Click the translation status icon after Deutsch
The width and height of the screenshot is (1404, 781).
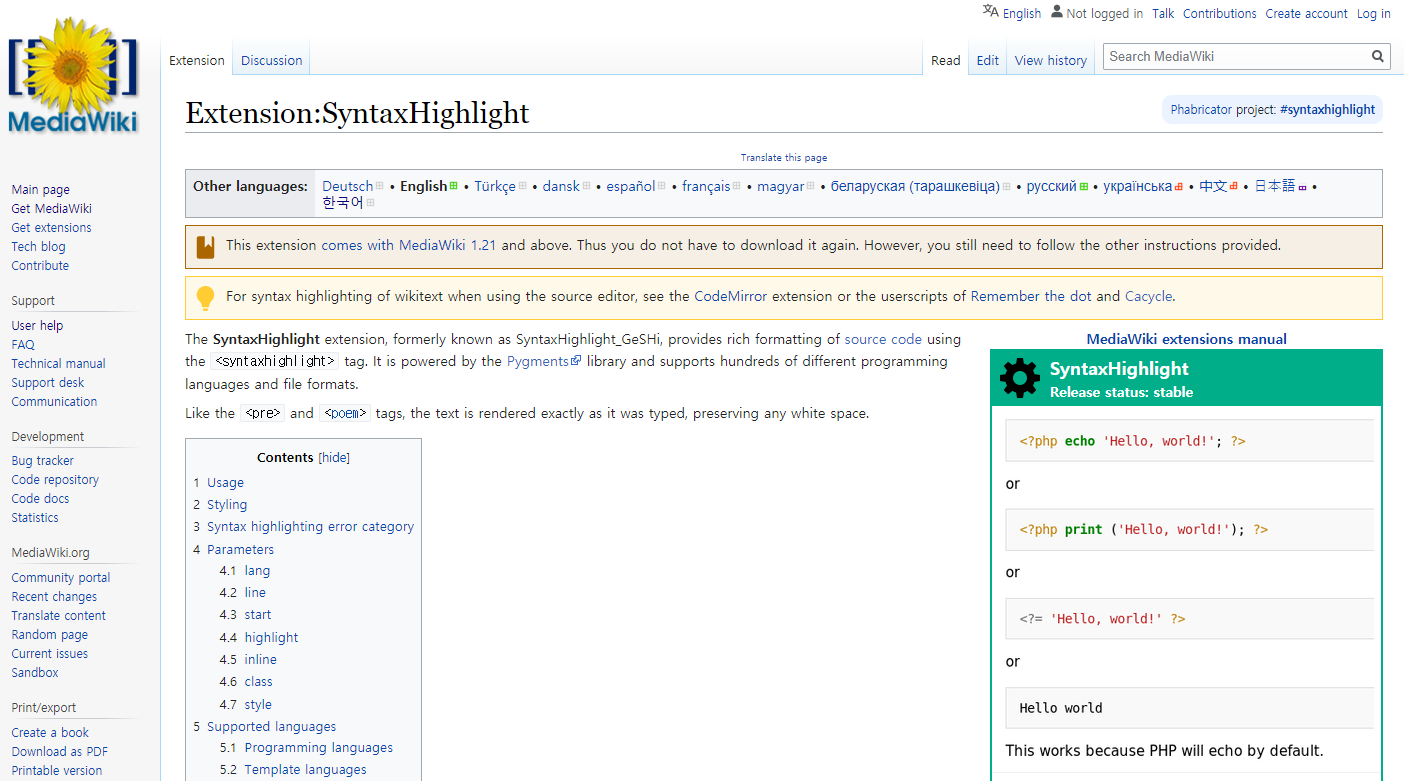point(380,186)
